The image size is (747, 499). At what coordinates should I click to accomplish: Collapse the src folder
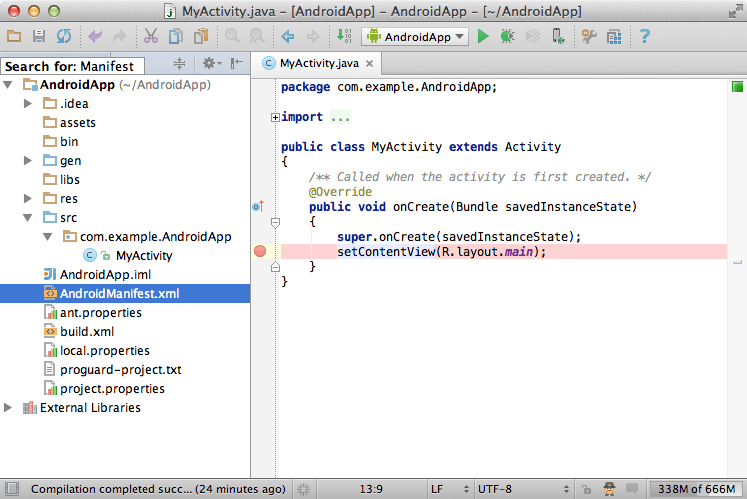pyautogui.click(x=28, y=218)
